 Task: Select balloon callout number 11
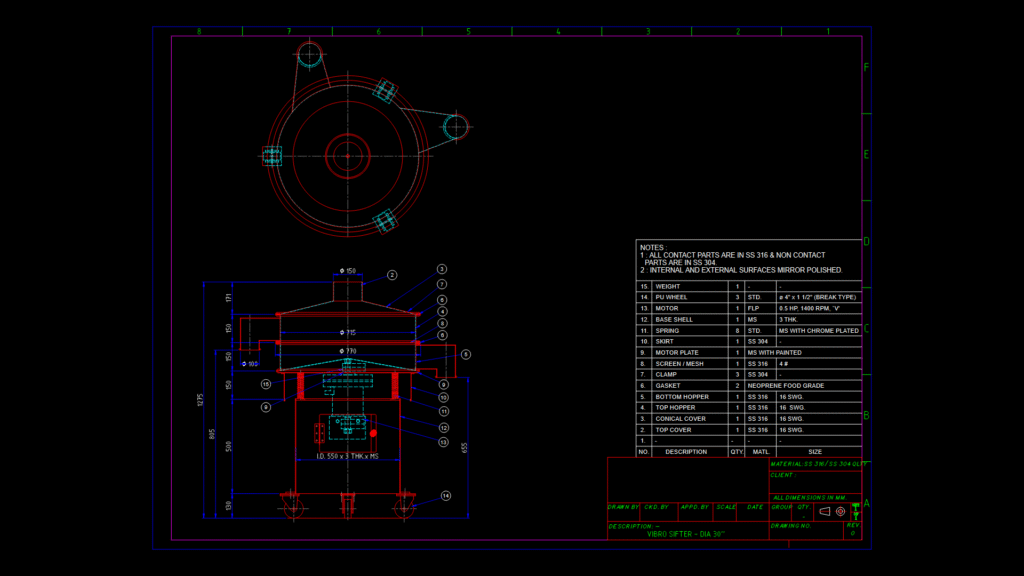pyautogui.click(x=444, y=411)
